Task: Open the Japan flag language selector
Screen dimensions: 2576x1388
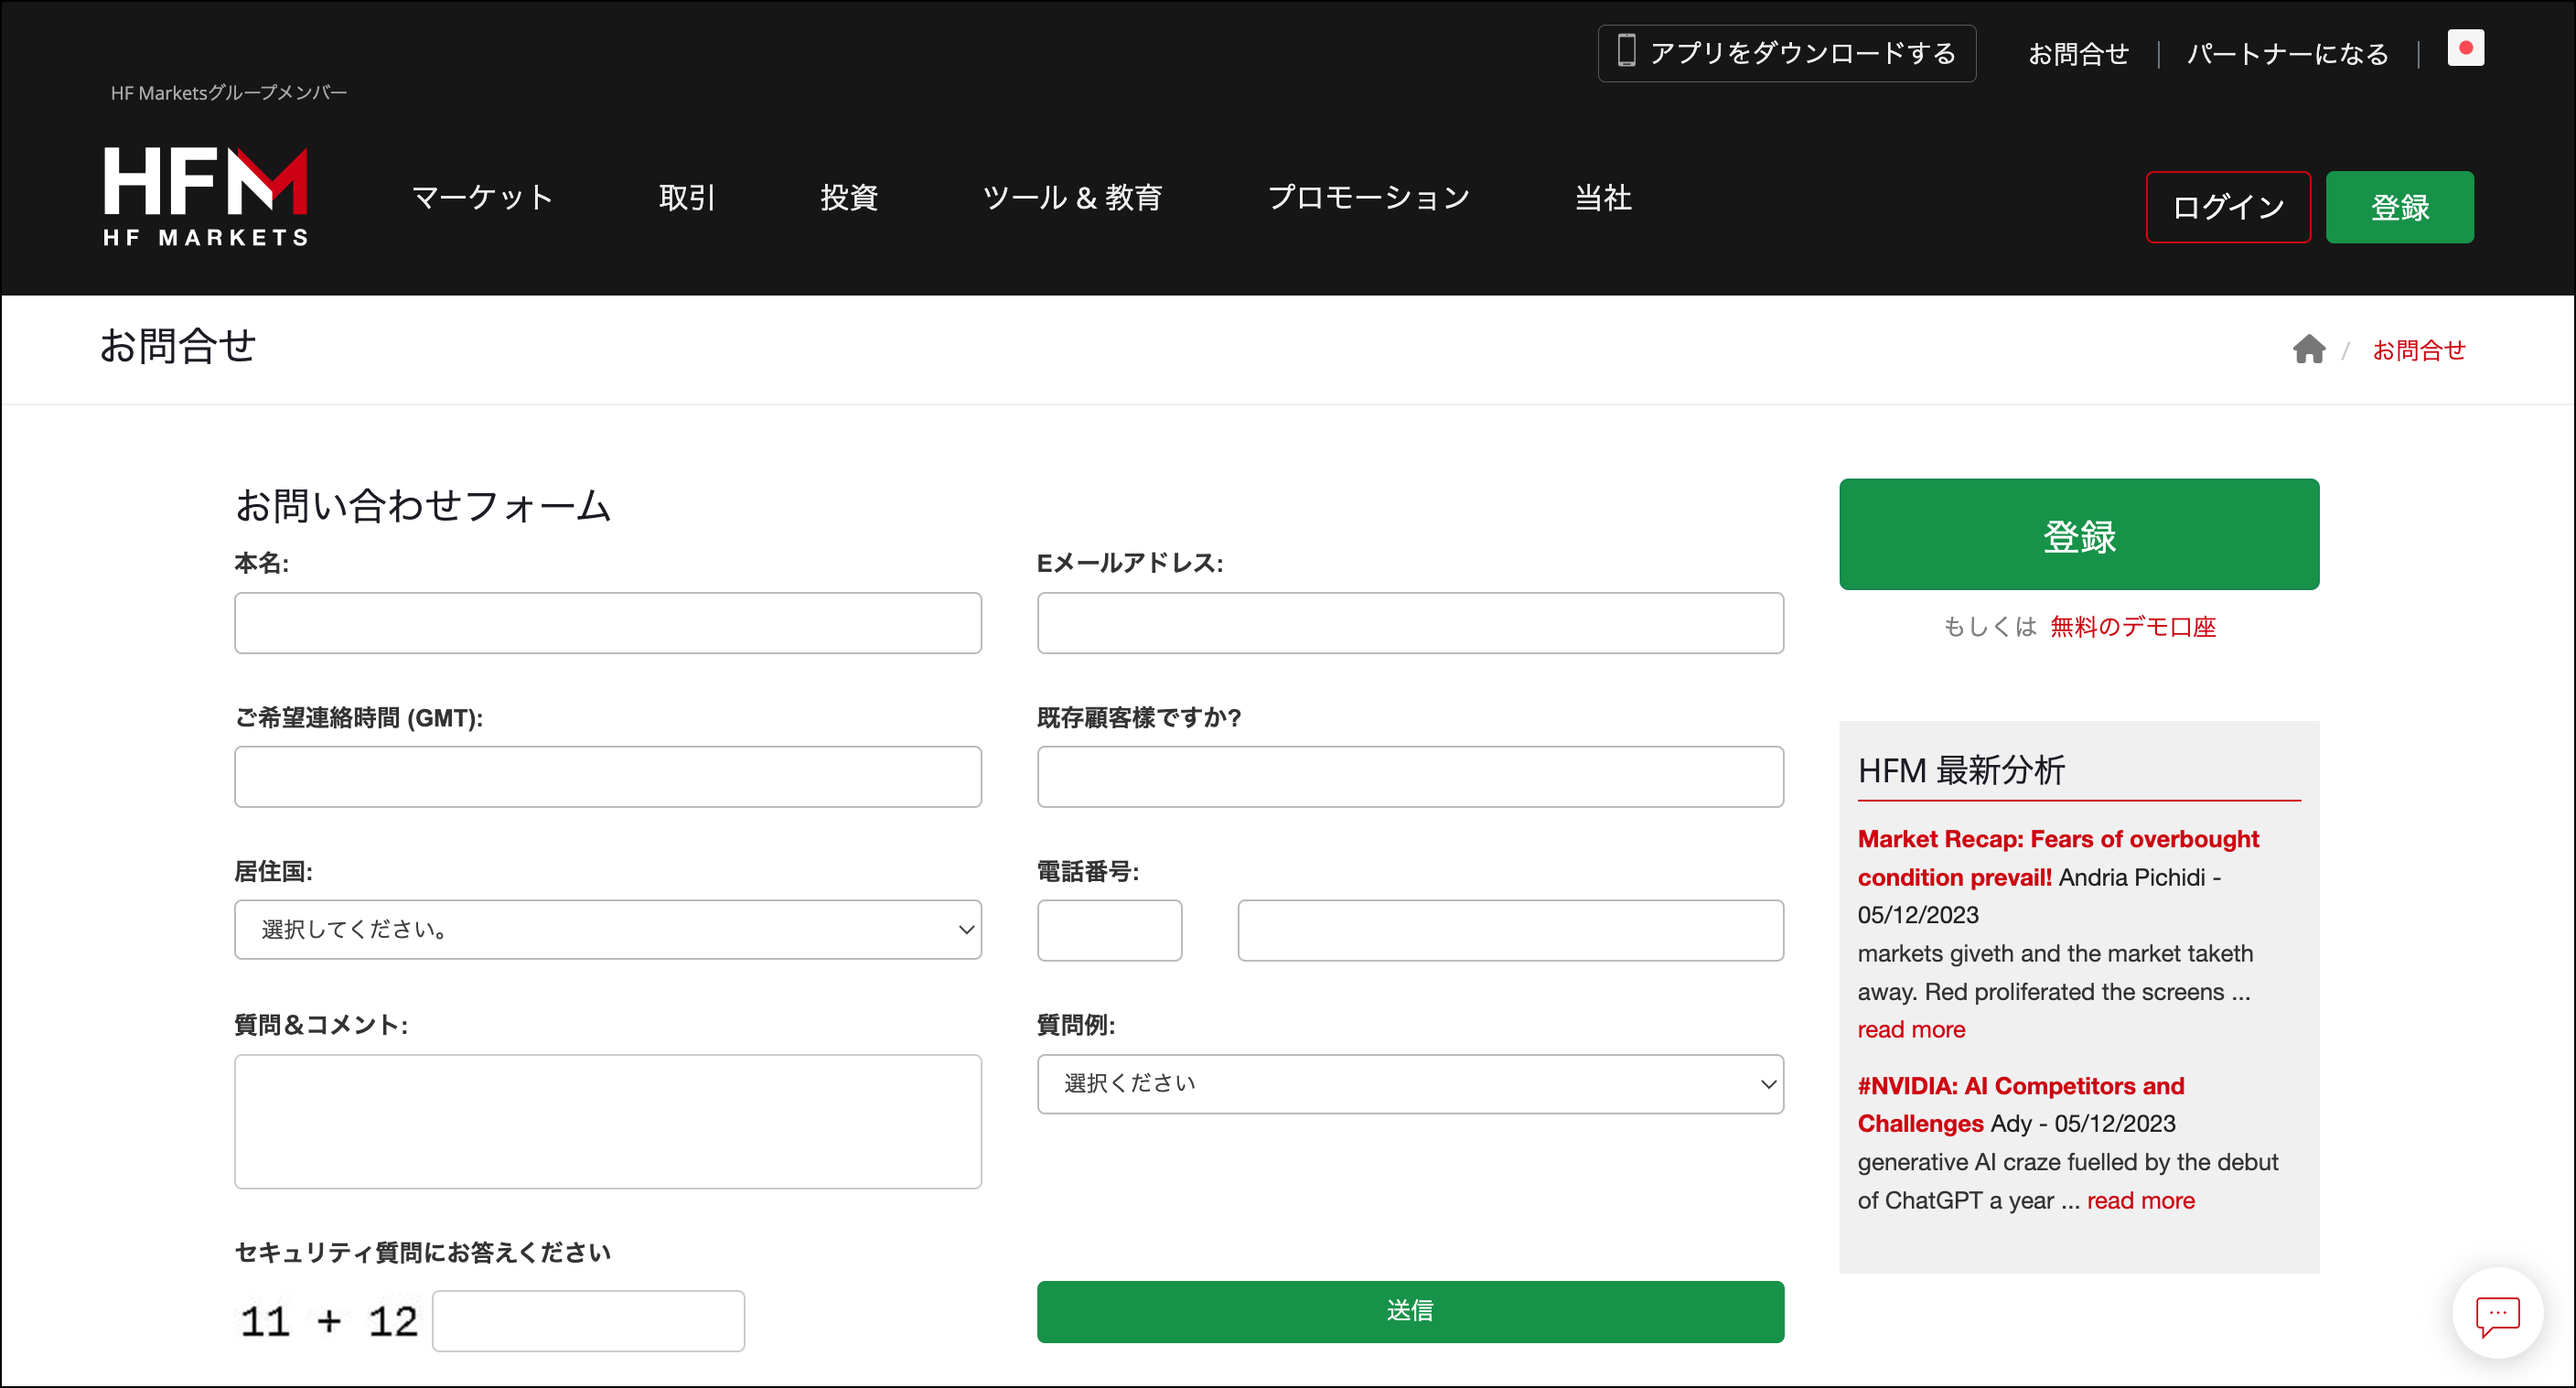Action: pos(2466,47)
